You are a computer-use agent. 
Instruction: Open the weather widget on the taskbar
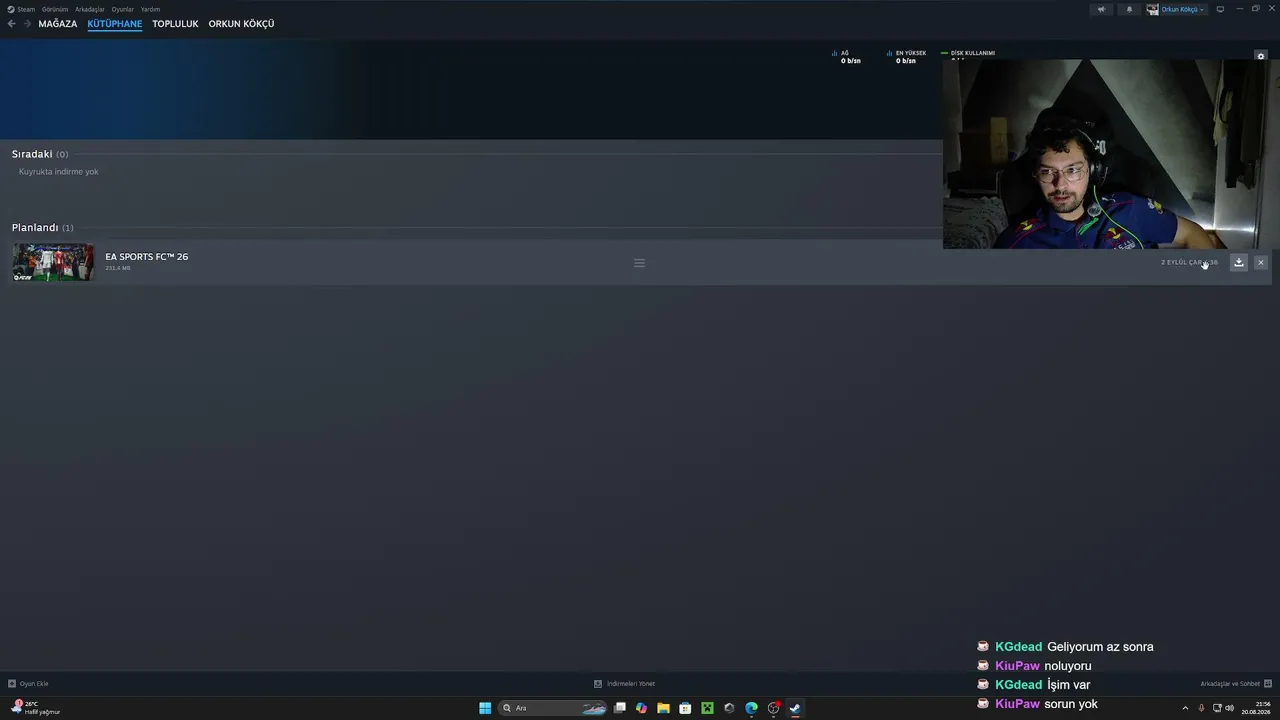35,708
